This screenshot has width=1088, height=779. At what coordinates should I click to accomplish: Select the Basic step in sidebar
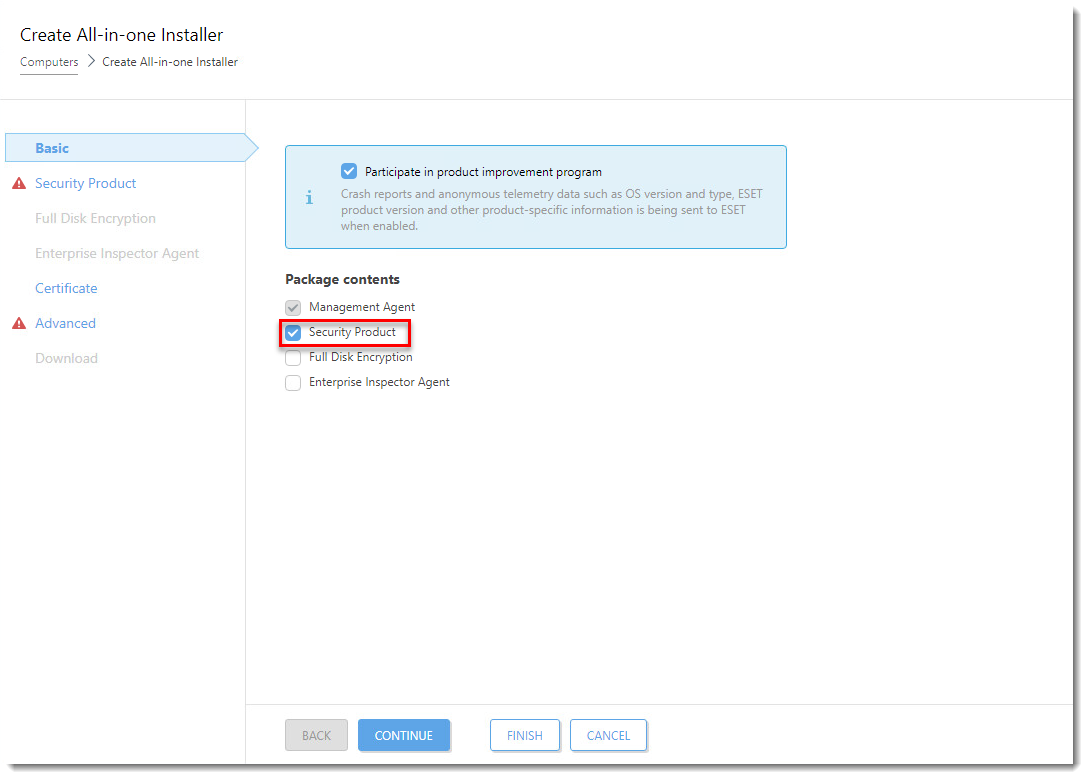coord(52,148)
